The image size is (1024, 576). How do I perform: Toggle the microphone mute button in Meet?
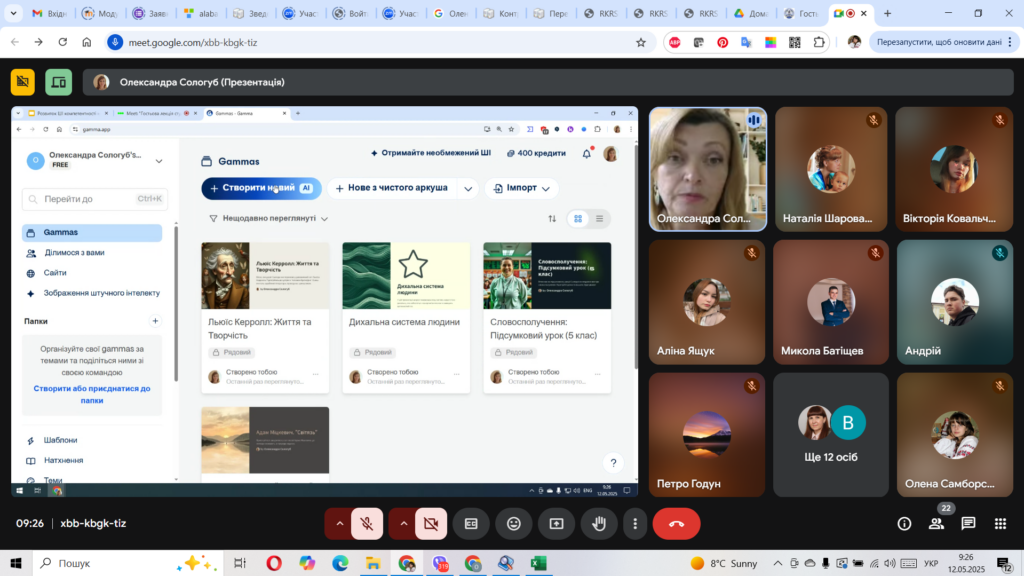[367, 524]
